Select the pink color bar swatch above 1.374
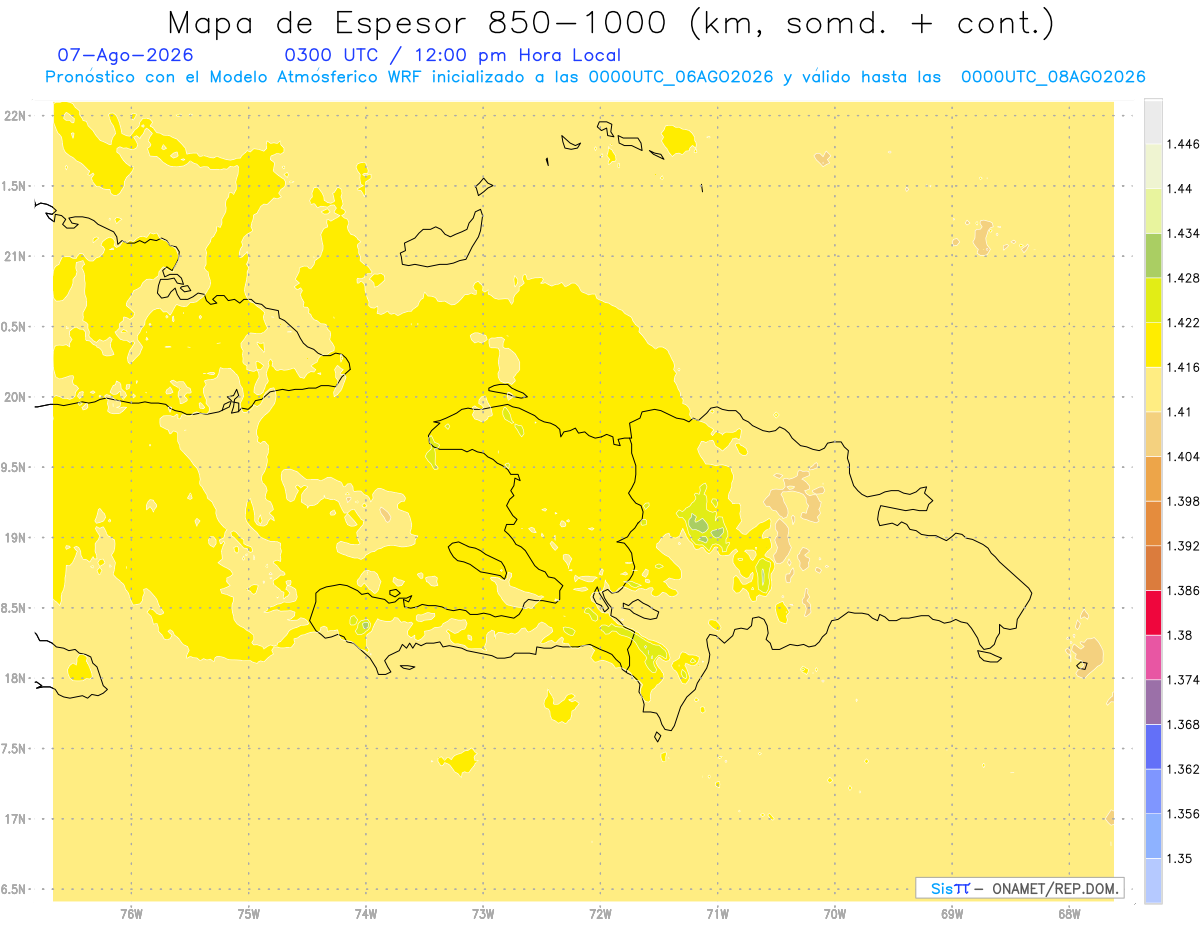 coord(1153,656)
